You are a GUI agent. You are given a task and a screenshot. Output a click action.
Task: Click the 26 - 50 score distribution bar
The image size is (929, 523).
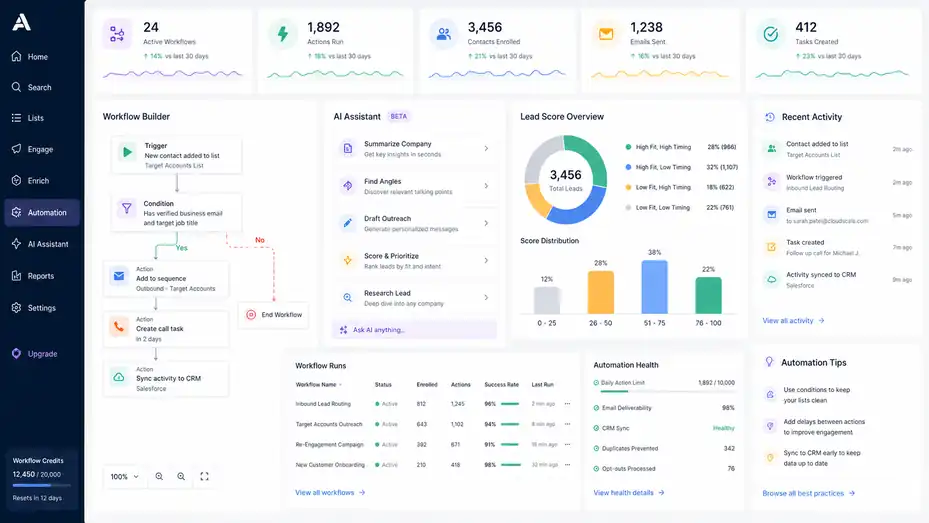pos(601,292)
